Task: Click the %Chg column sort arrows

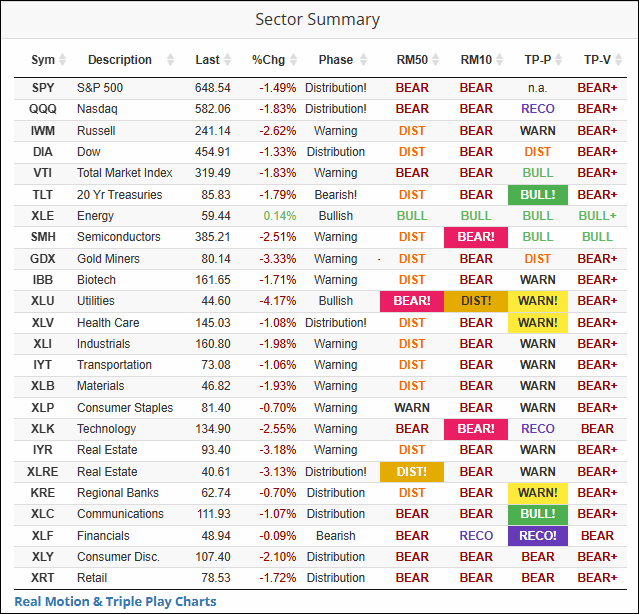Action: pos(294,60)
